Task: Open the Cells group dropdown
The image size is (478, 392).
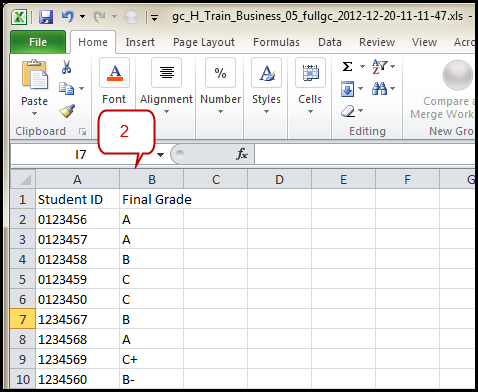Action: 310,112
